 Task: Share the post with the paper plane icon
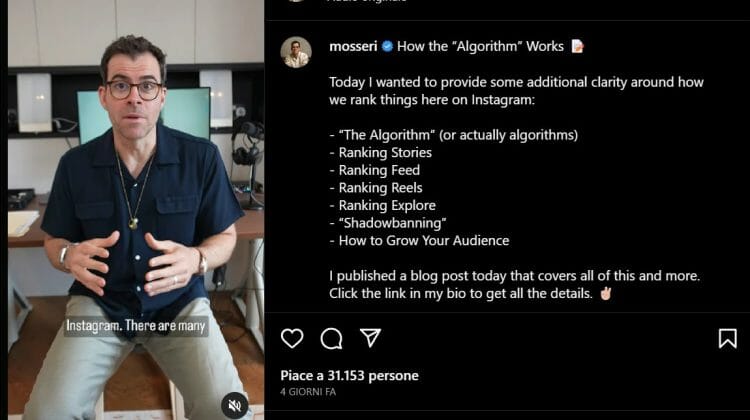coord(370,338)
